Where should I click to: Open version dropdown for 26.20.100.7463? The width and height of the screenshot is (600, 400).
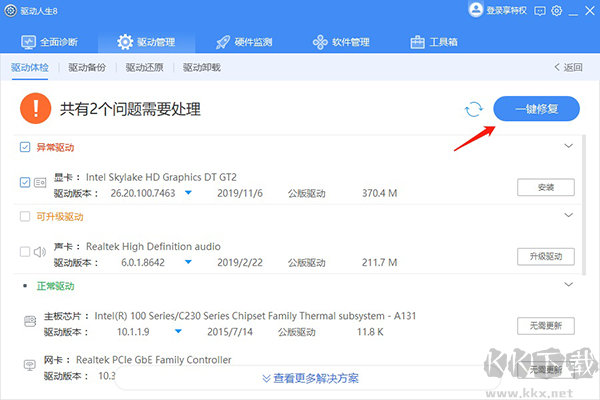coord(188,193)
